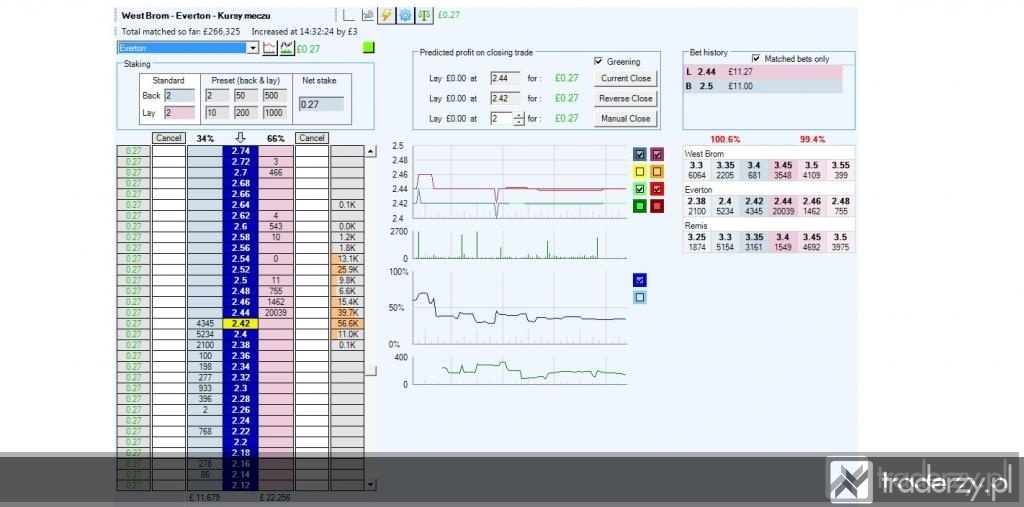Click Remis back price 3.35
1024x507 pixels.
click(754, 242)
